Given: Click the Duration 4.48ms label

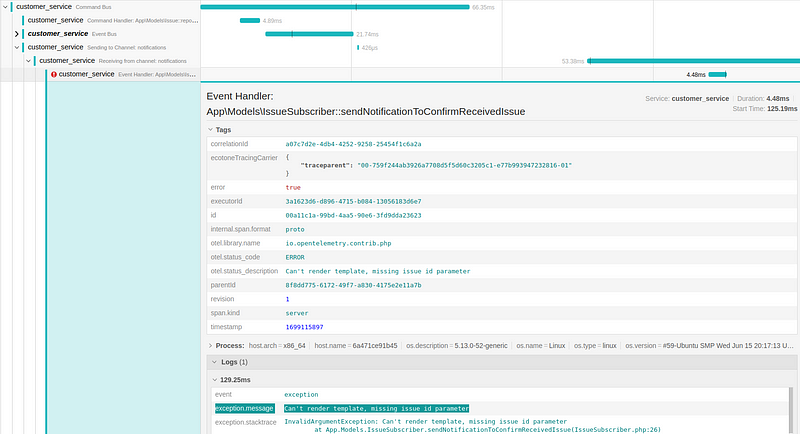Looking at the screenshot, I should point(763,98).
